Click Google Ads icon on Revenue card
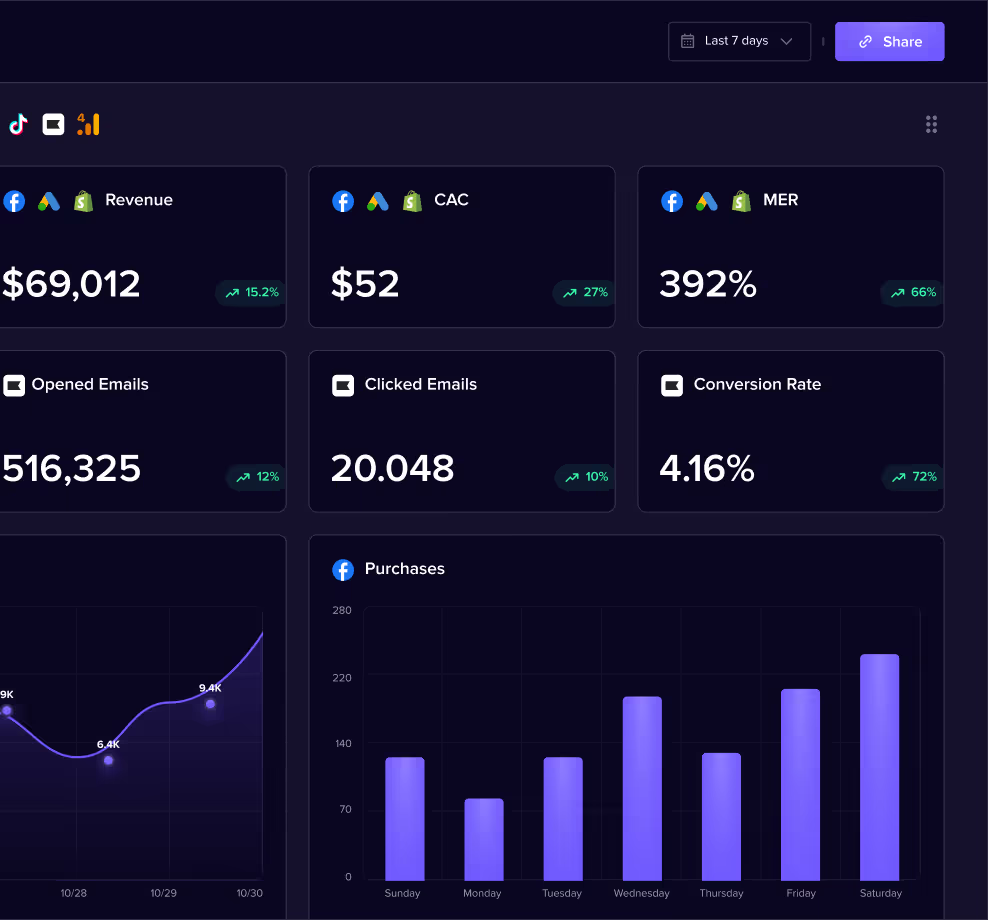 [x=49, y=201]
